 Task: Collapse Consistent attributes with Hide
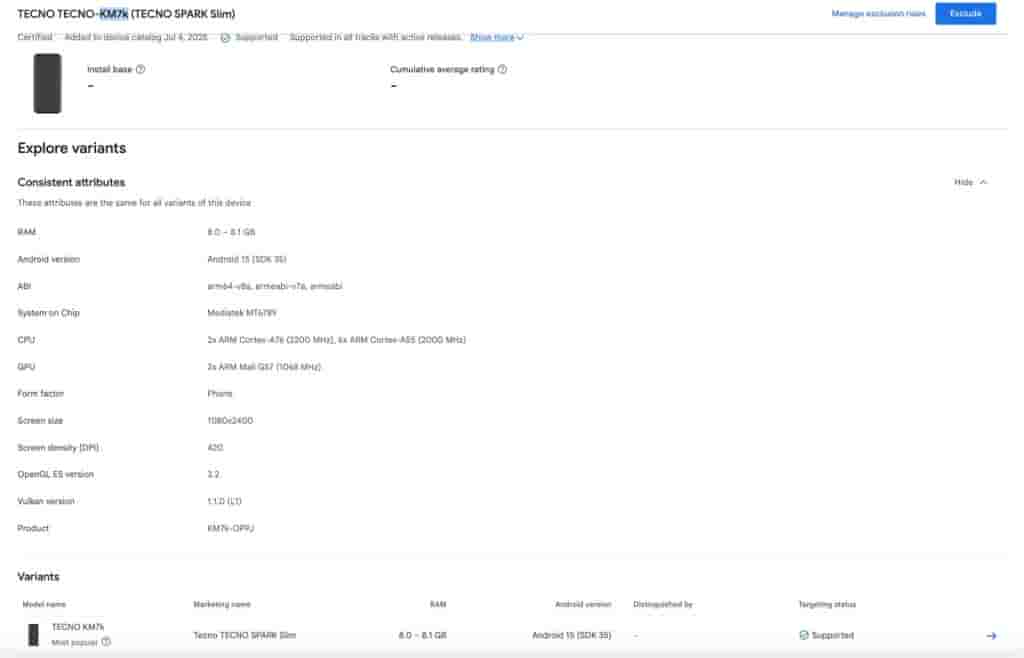[970, 182]
